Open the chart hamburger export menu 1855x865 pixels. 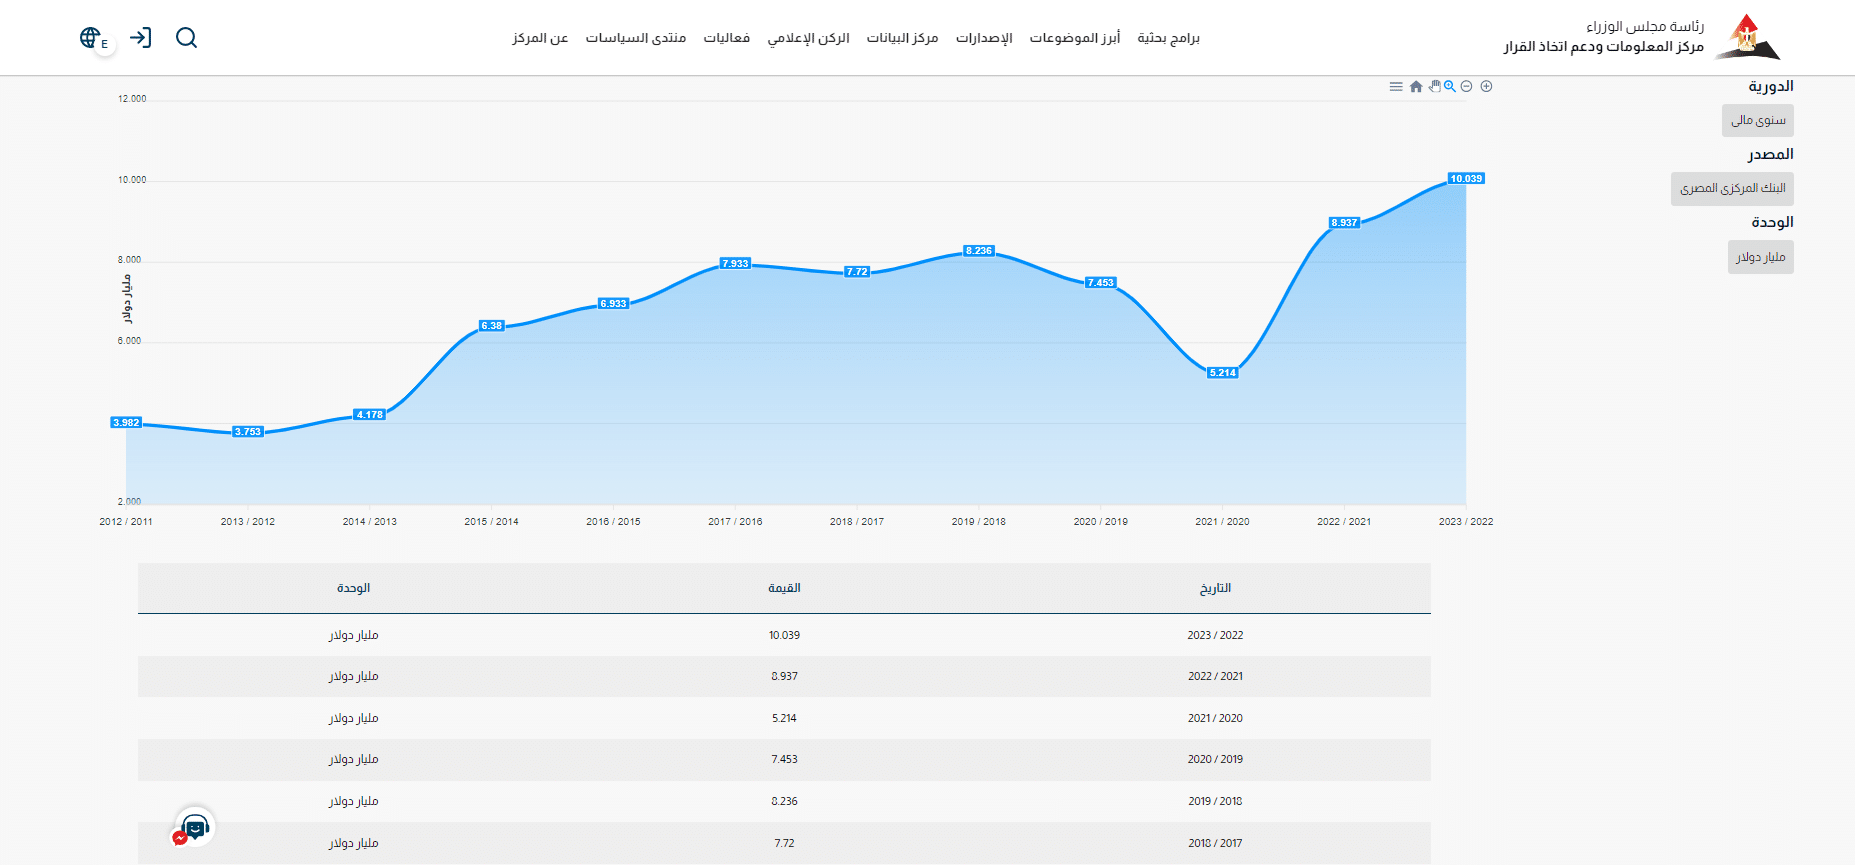1396,87
